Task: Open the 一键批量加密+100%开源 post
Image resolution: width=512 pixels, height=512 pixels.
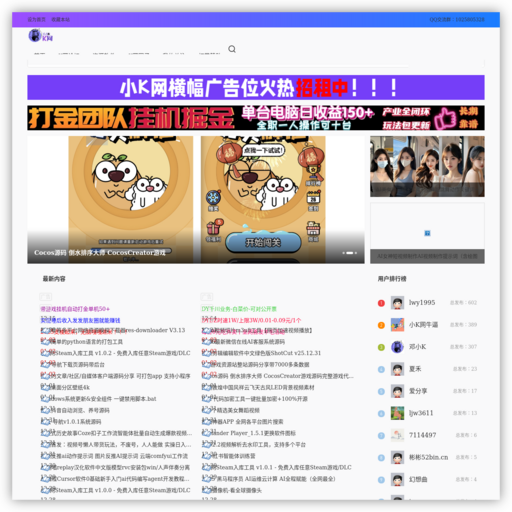Action: [x=255, y=399]
